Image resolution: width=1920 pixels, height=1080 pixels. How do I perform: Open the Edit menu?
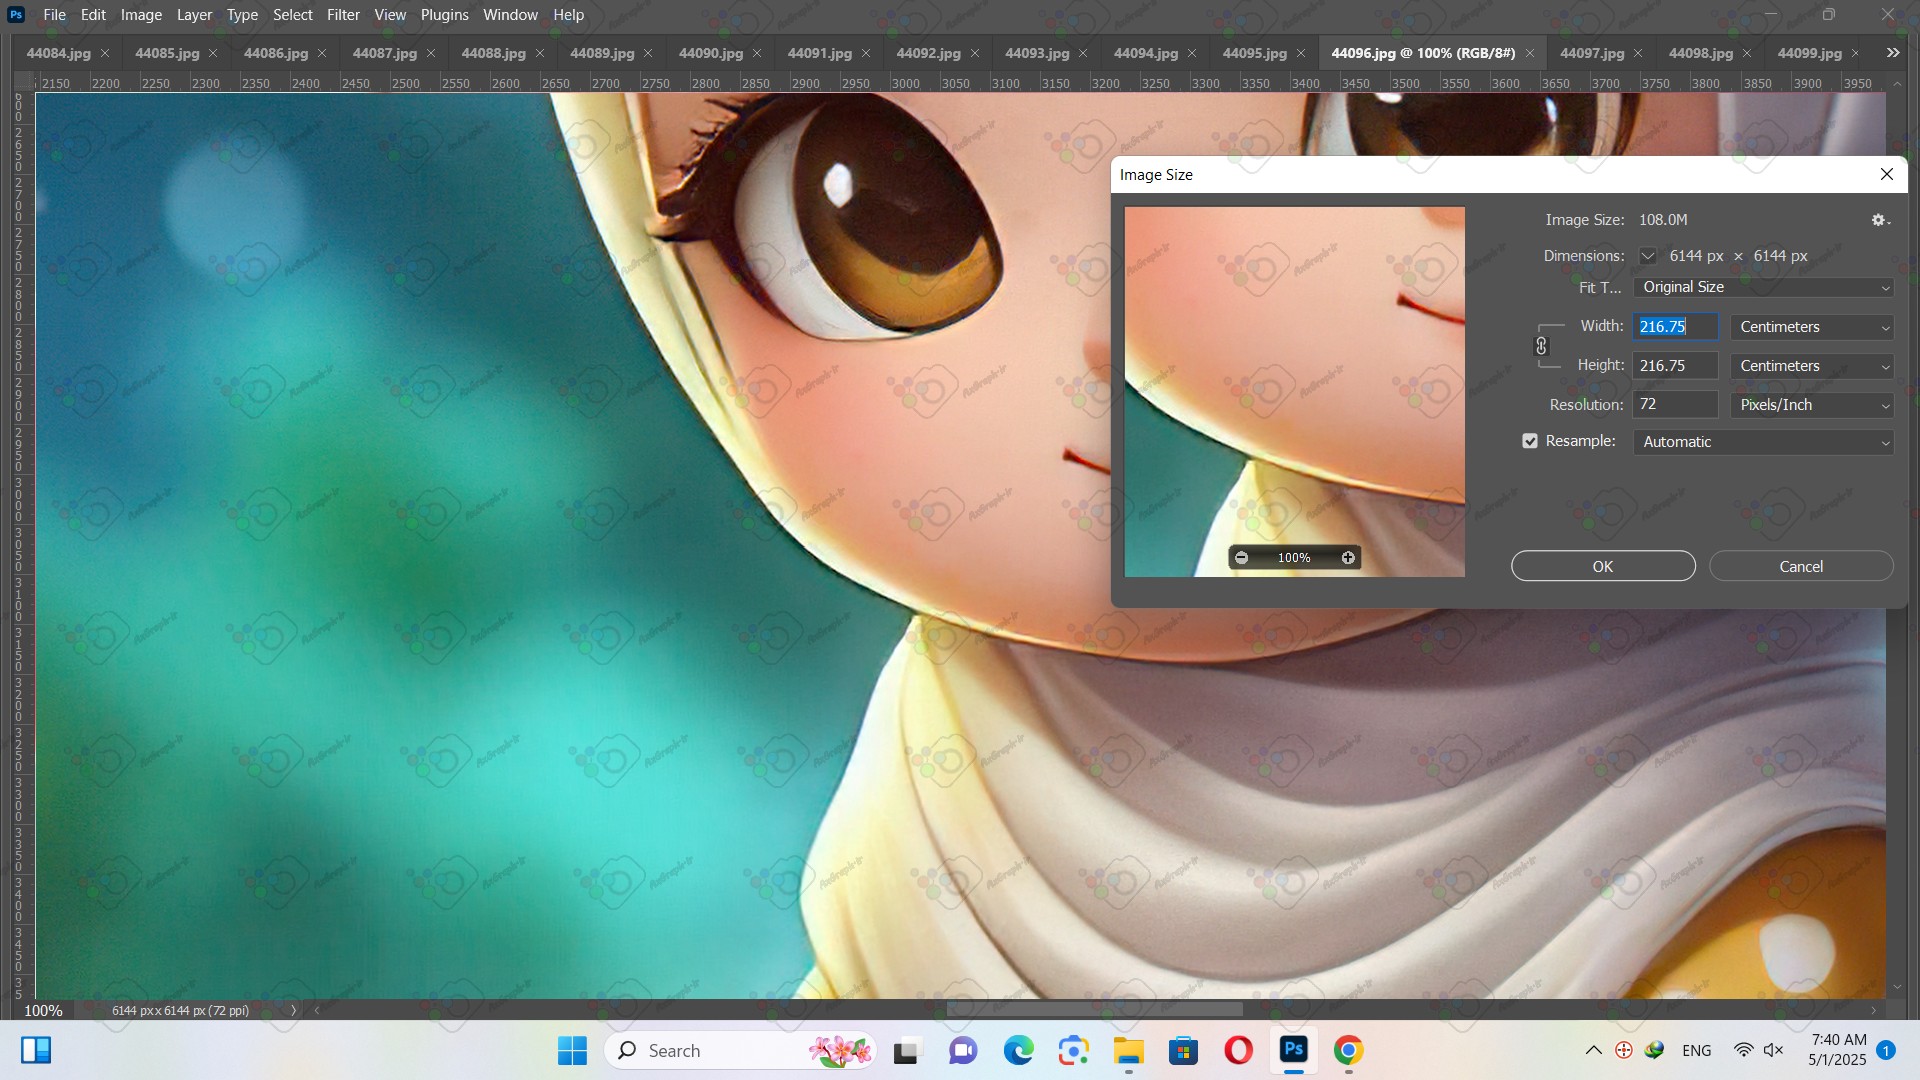pos(93,15)
